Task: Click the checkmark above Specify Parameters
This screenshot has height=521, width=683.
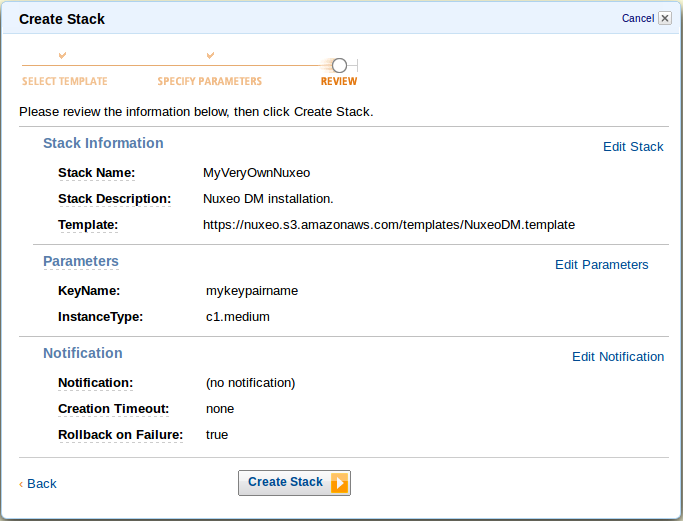Action: (210, 55)
